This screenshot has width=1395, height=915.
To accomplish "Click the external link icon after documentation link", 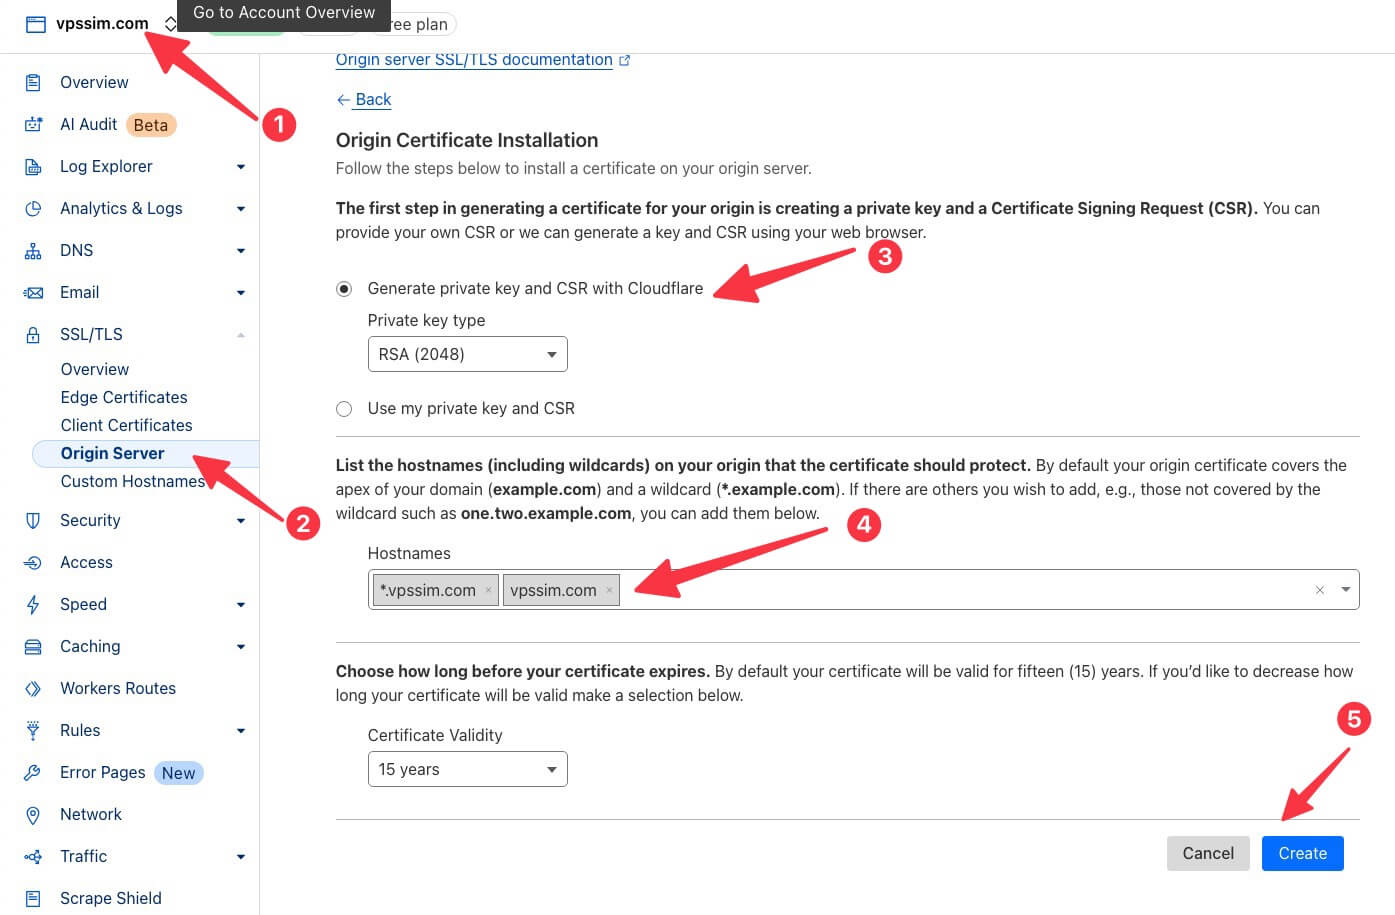I will coord(625,60).
